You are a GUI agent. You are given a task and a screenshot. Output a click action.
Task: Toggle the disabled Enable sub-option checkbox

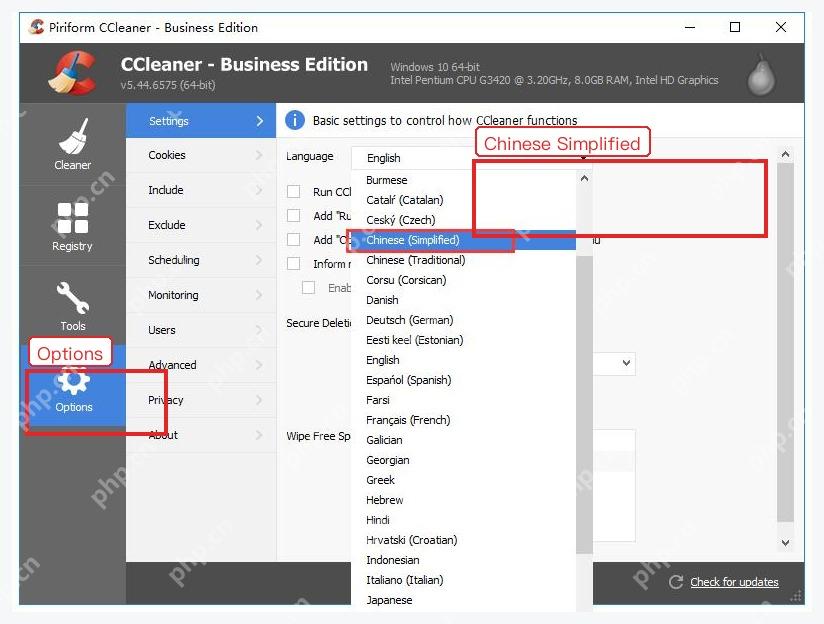point(308,288)
